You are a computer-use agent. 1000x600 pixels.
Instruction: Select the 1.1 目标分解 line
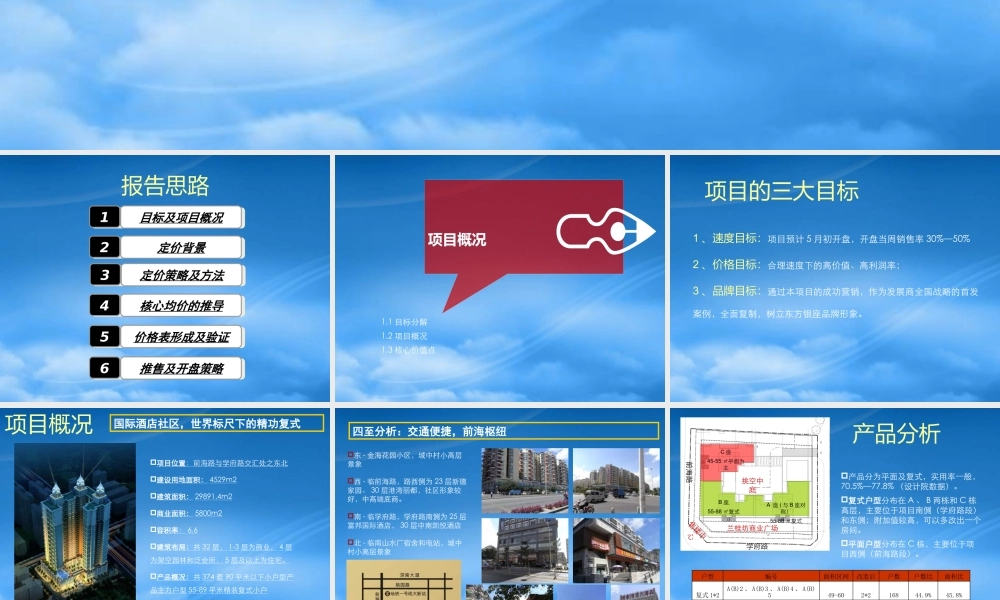pos(404,322)
